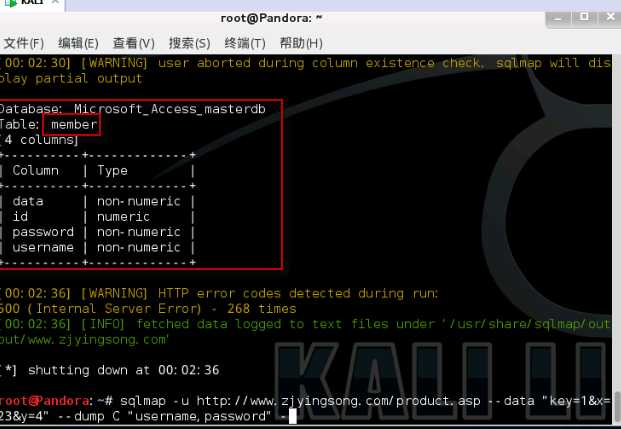Viewport: 621px width, 429px height.
Task: Click 'numeric' type of the id row
Action: tap(123, 217)
